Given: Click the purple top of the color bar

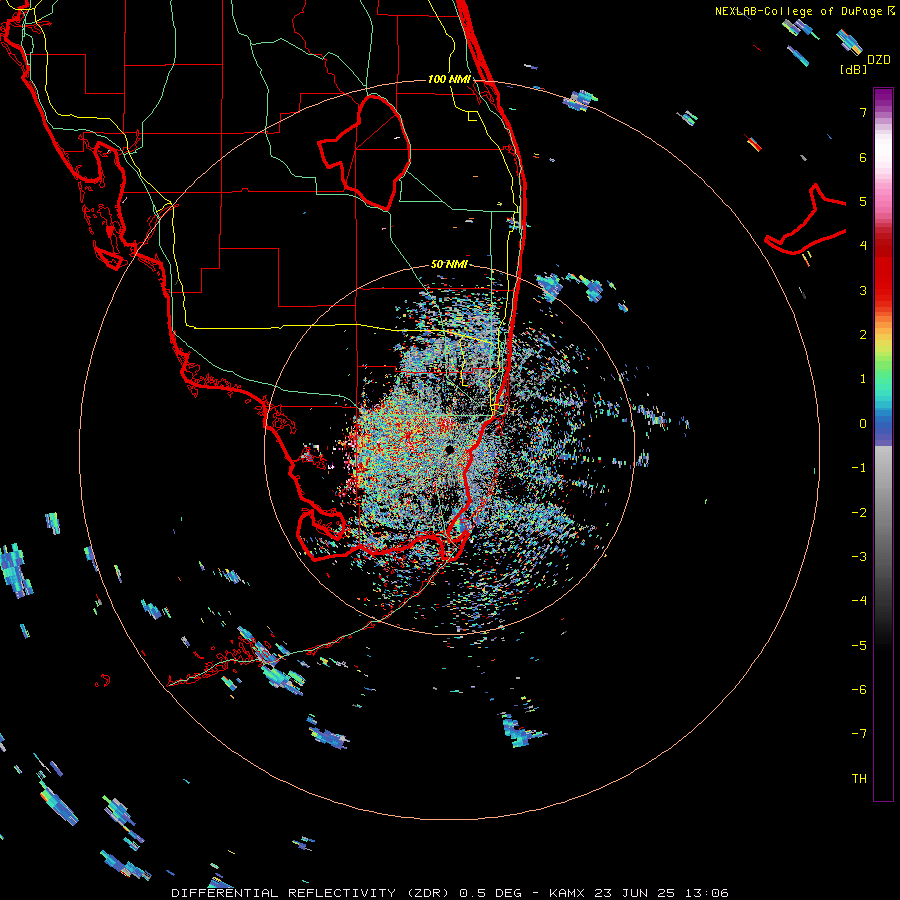Looking at the screenshot, I should (x=883, y=98).
